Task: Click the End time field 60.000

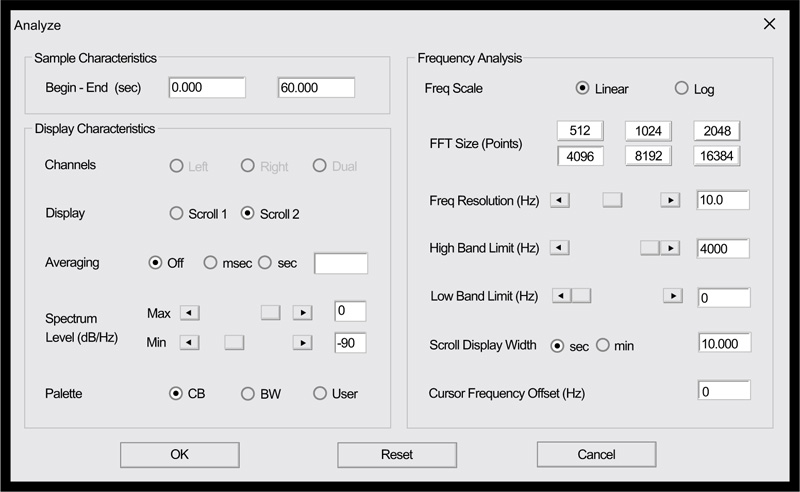Action: click(316, 87)
